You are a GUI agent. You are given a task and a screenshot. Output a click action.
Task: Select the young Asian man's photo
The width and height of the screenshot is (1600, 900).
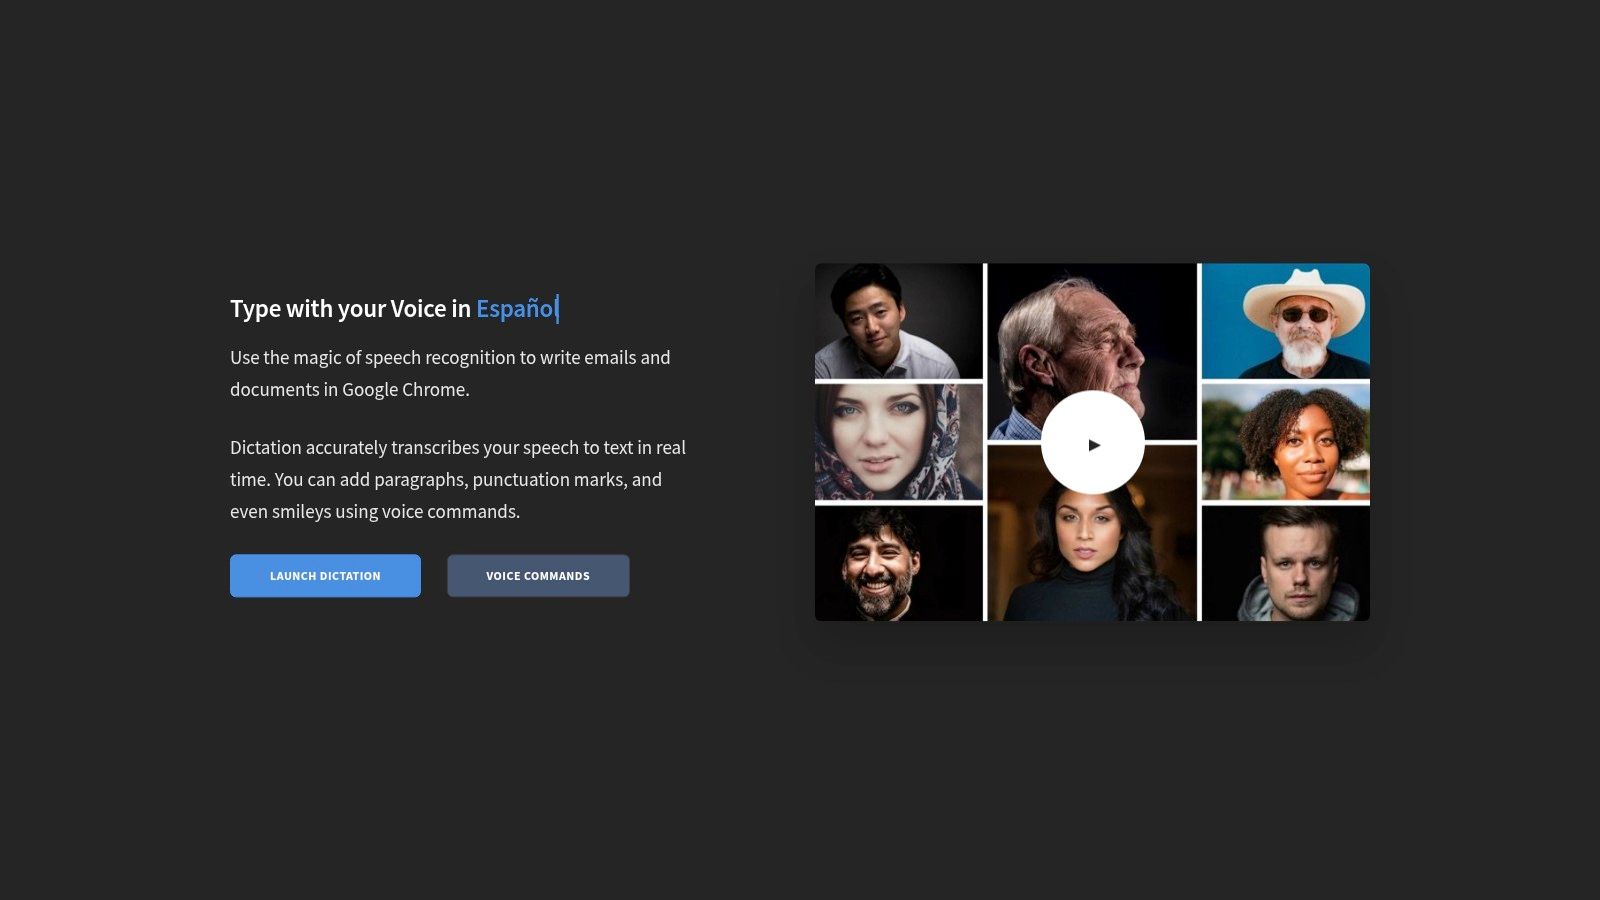tap(897, 320)
